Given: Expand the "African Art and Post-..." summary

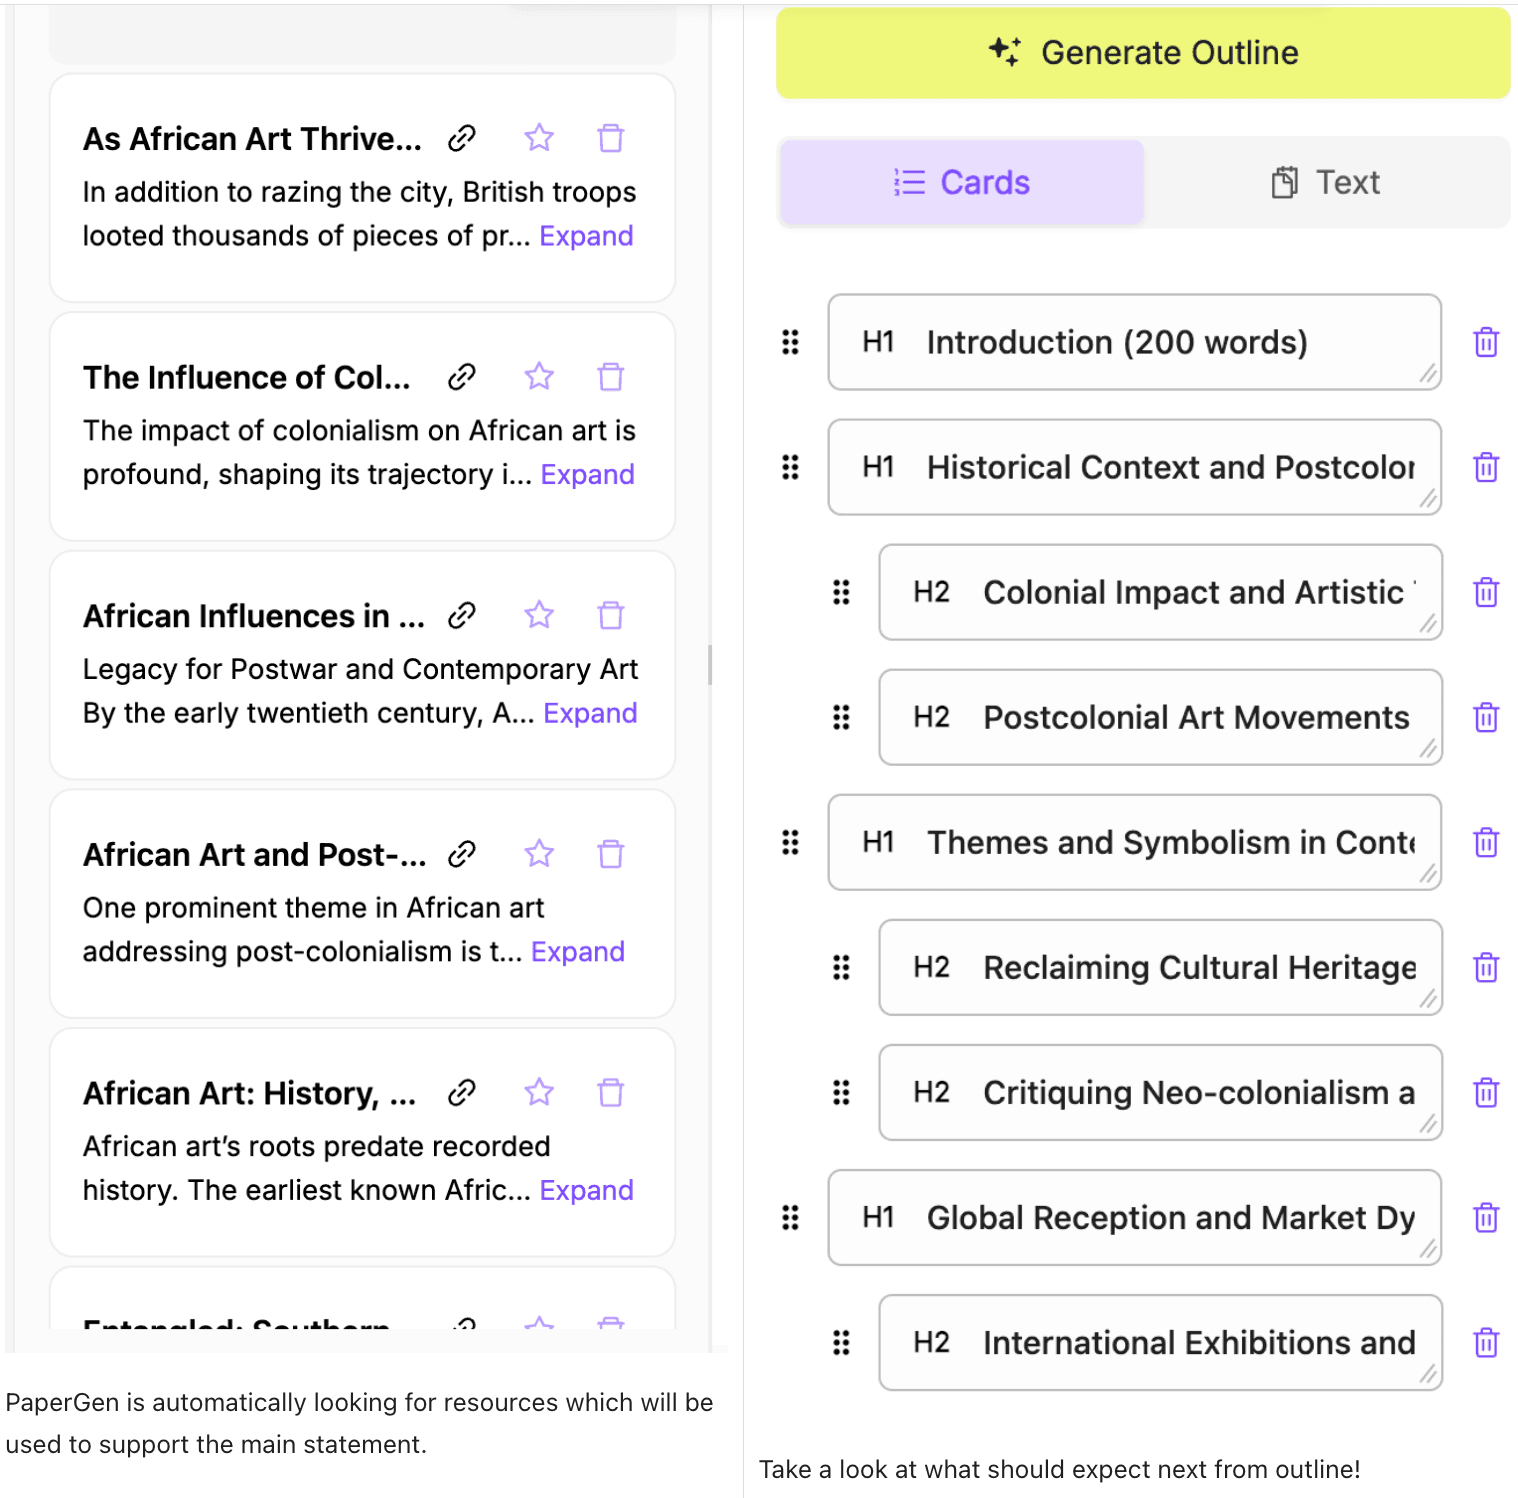Looking at the screenshot, I should [577, 951].
